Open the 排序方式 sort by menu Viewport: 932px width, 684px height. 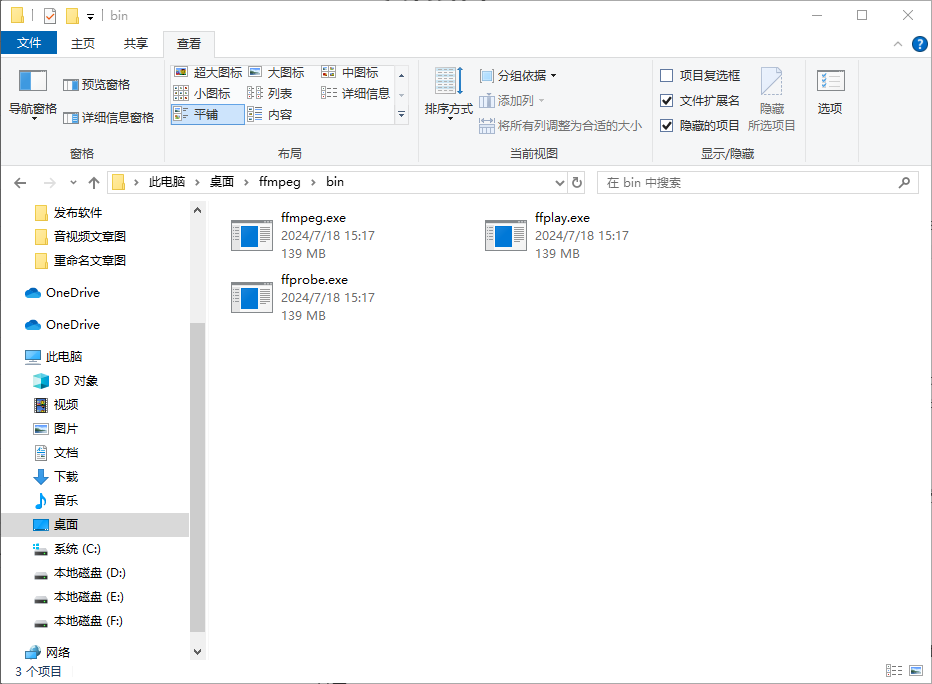click(x=448, y=90)
